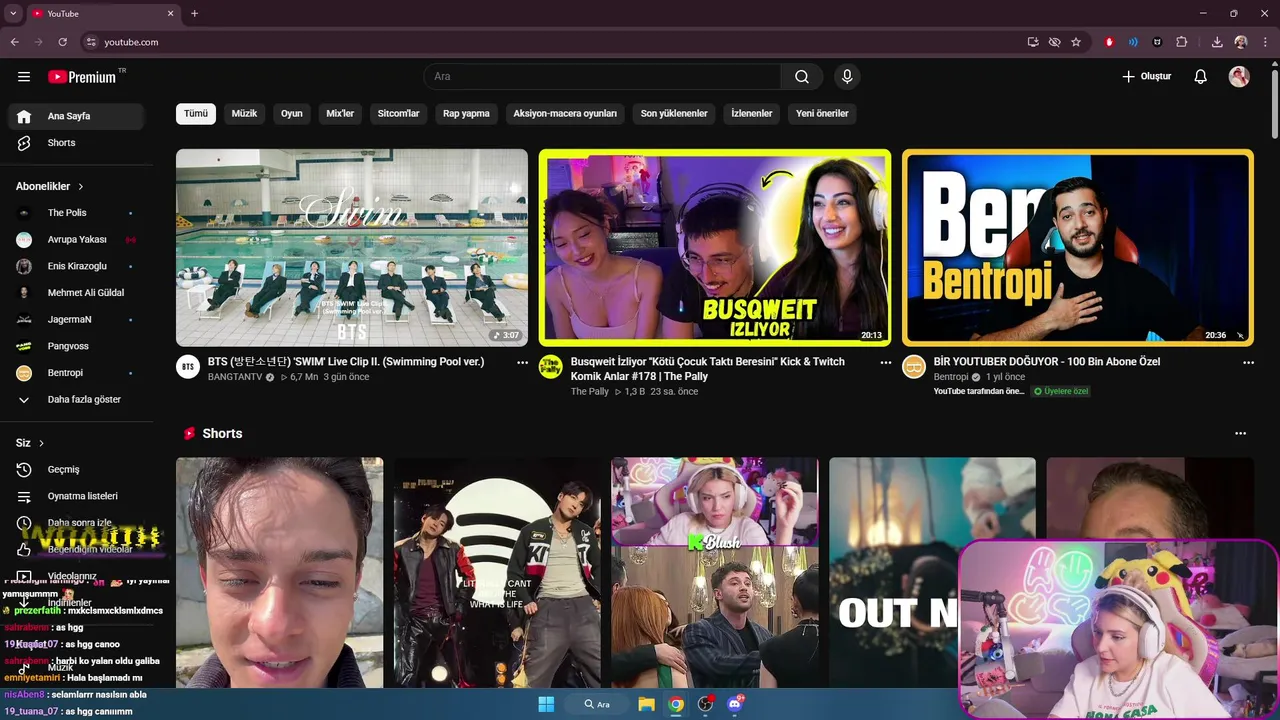Click the YouTube Premium logo
This screenshot has width=1280, height=720.
click(82, 77)
